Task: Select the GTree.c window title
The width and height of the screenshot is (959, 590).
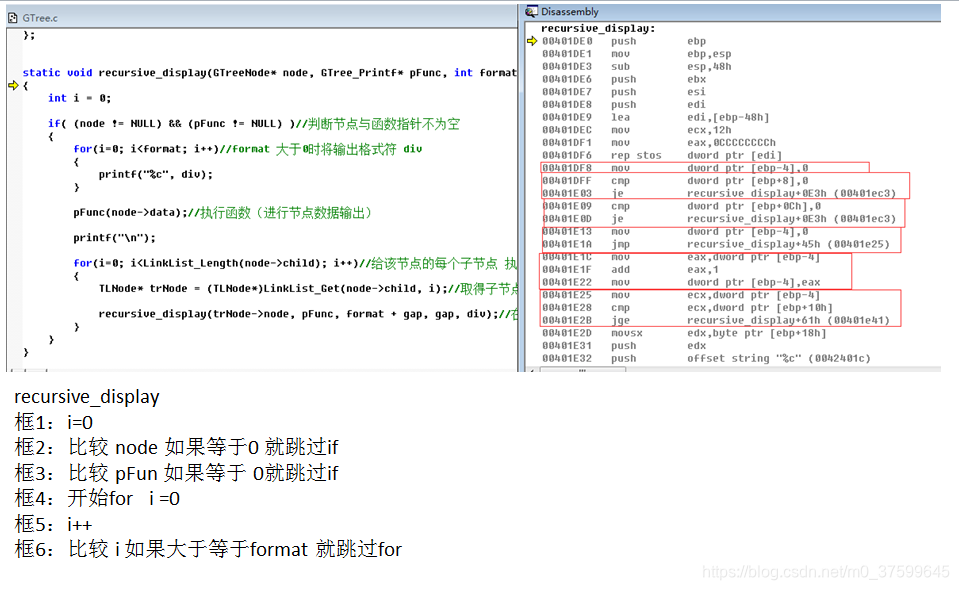Action: coord(40,18)
